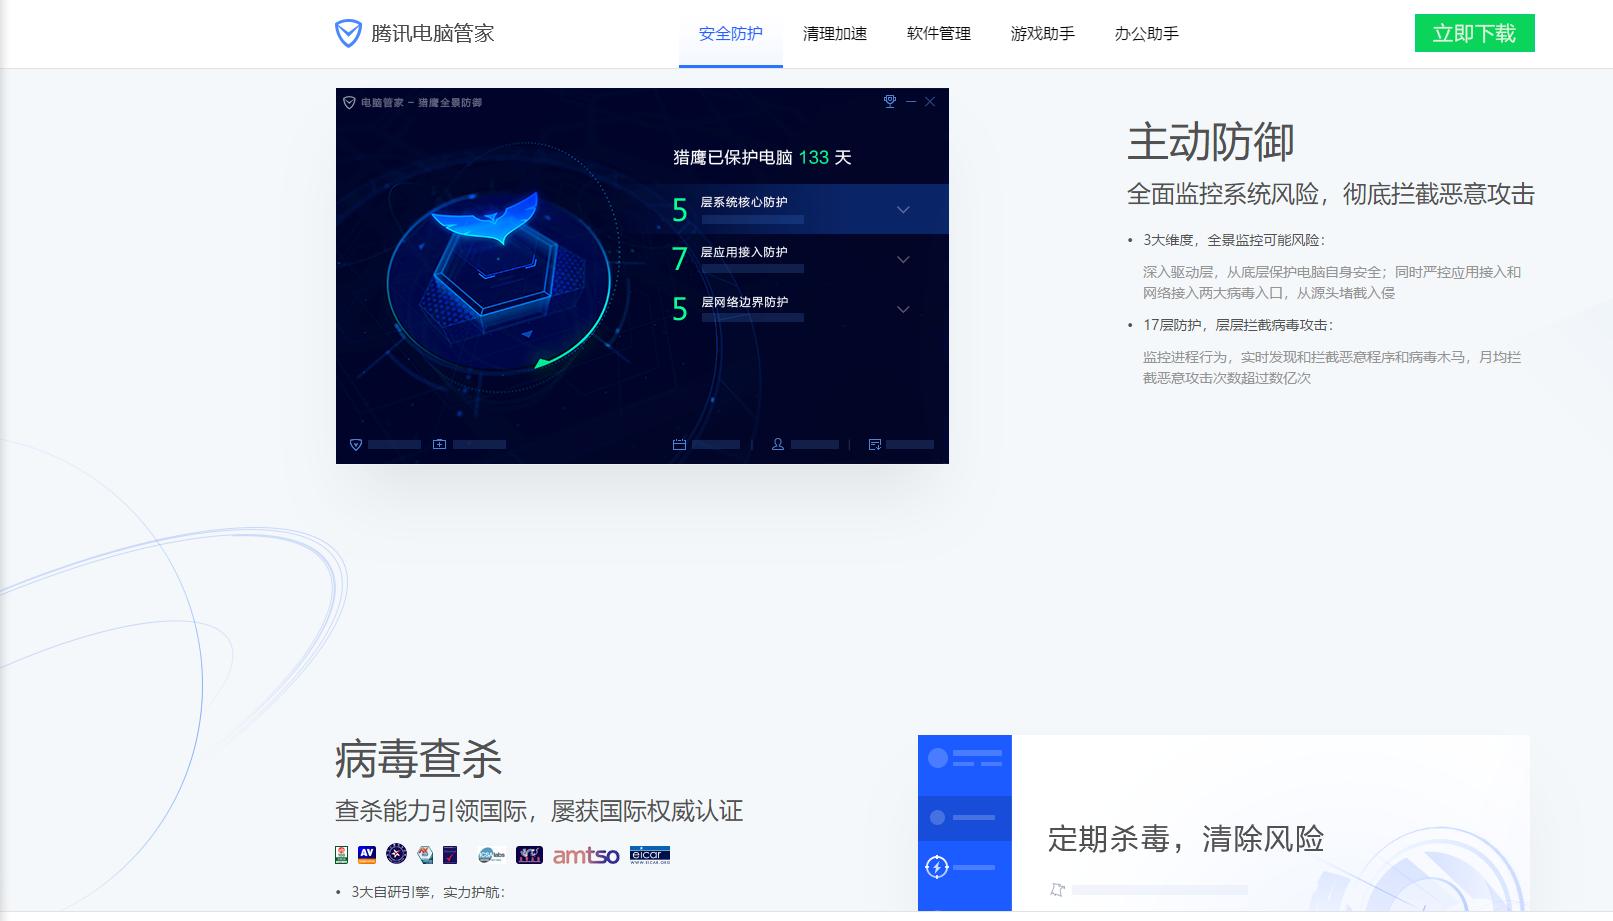1613x921 pixels.
Task: Click the amtso certification logo
Action: coord(585,855)
